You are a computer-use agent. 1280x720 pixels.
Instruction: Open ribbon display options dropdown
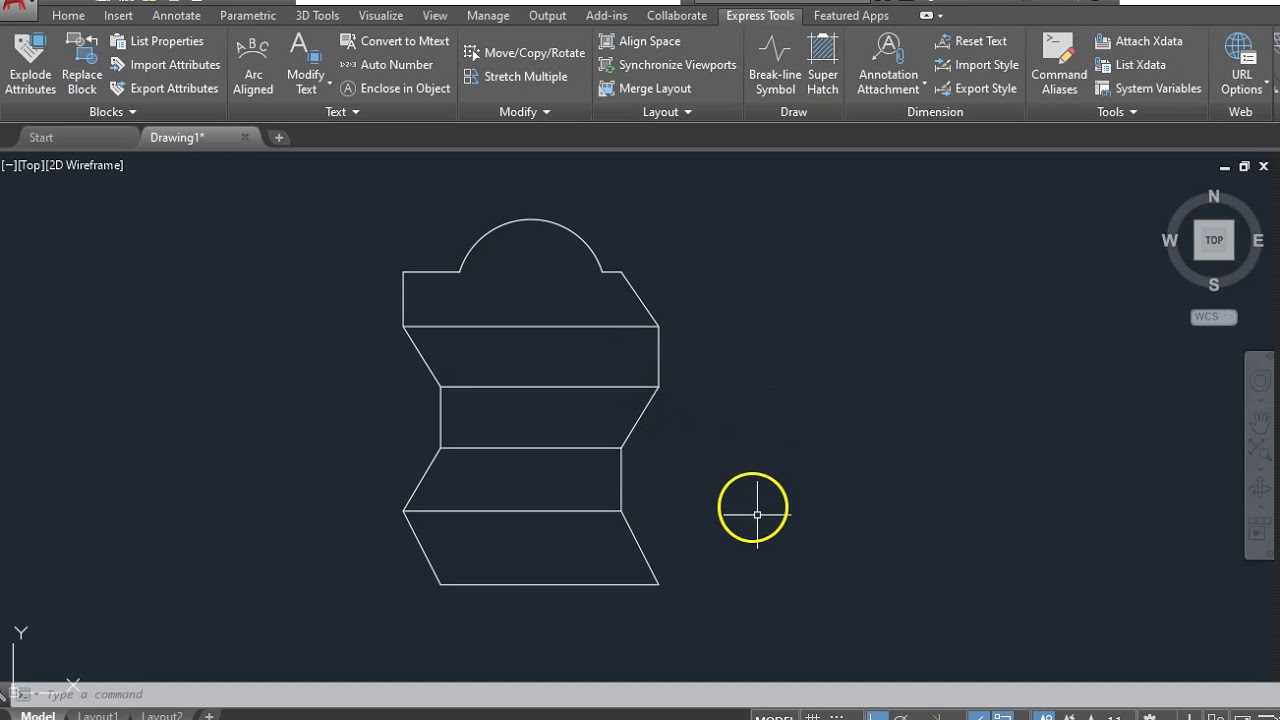tap(931, 16)
